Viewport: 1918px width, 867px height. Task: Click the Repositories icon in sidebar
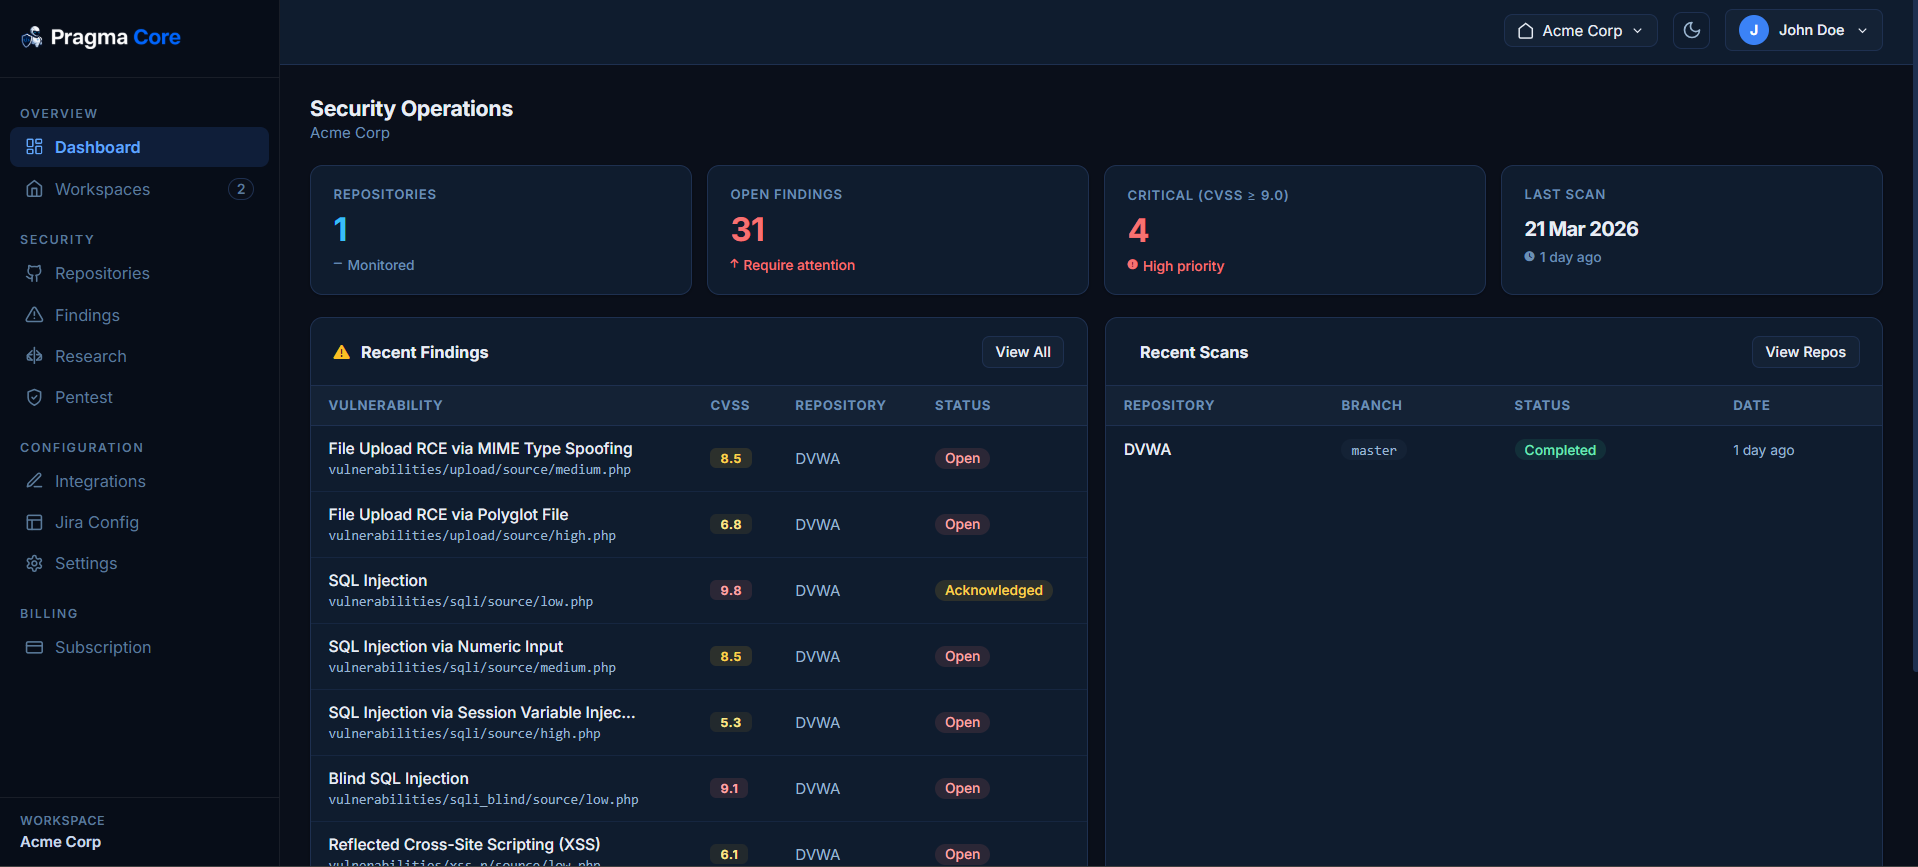(34, 273)
